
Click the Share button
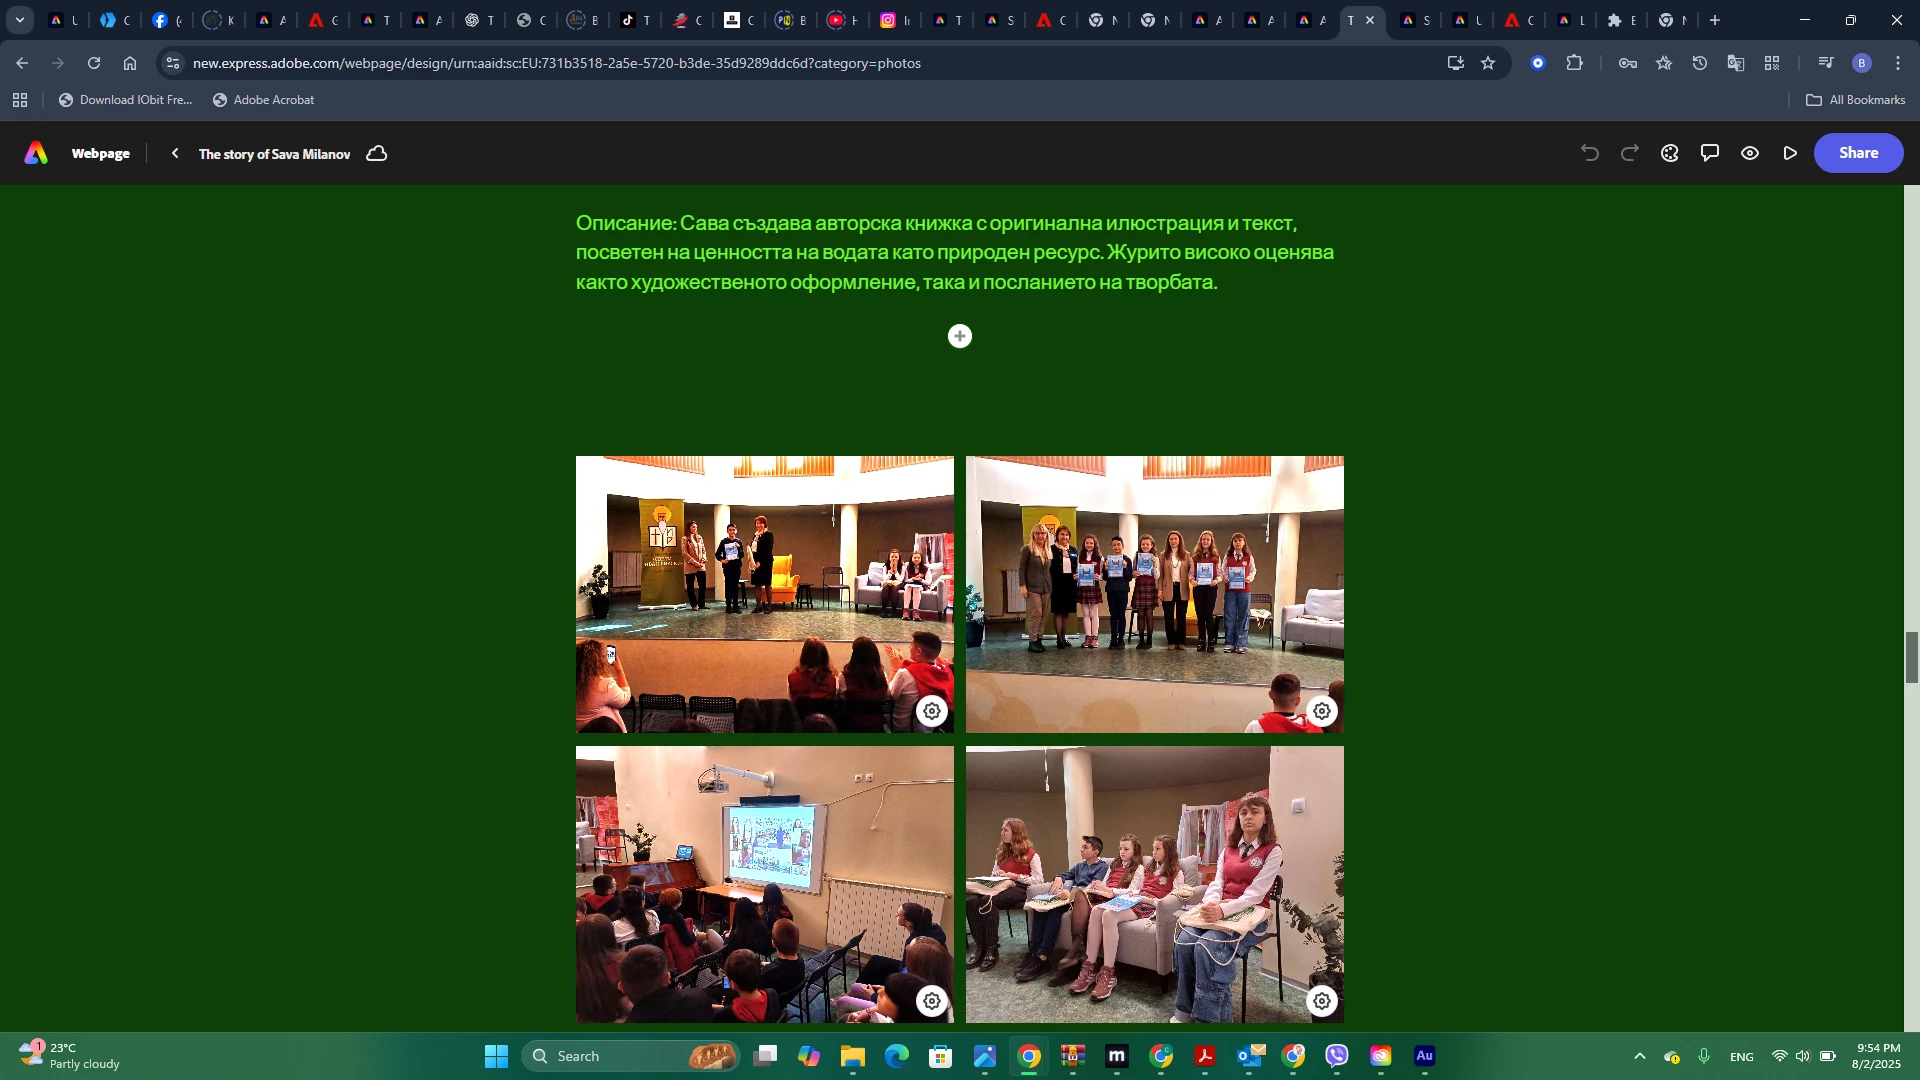click(x=1858, y=153)
